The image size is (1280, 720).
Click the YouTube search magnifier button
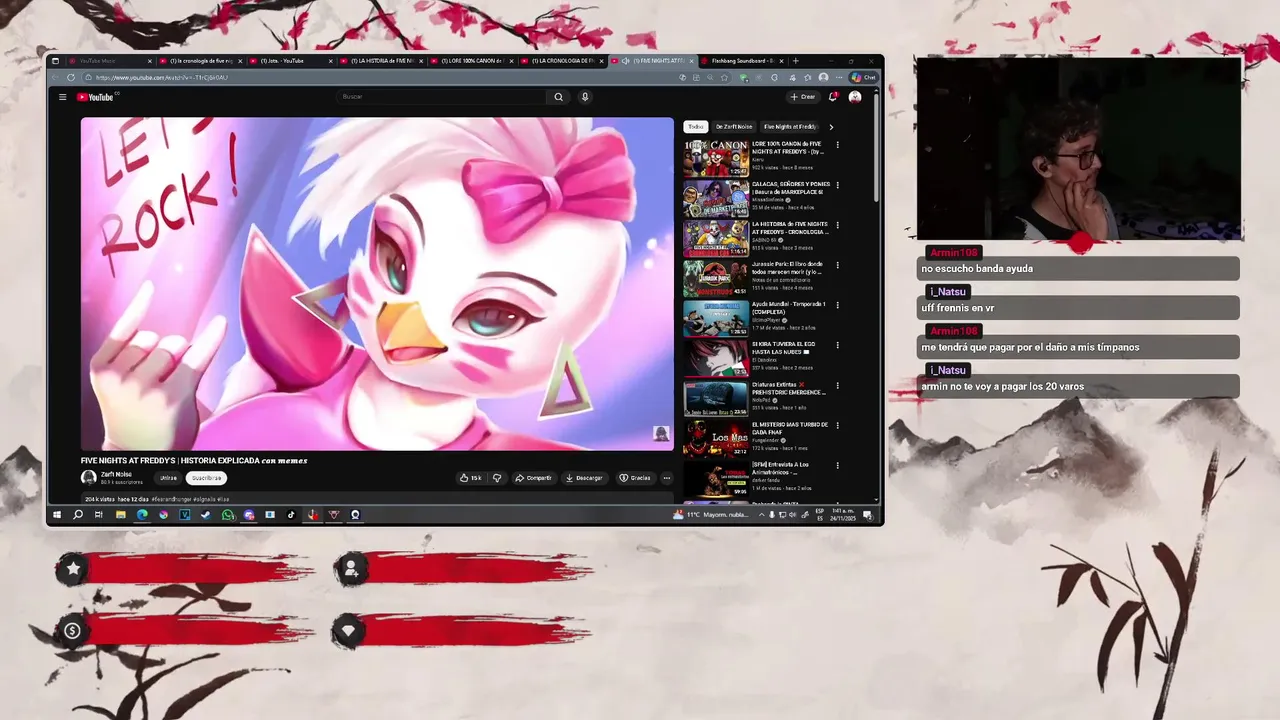point(558,97)
